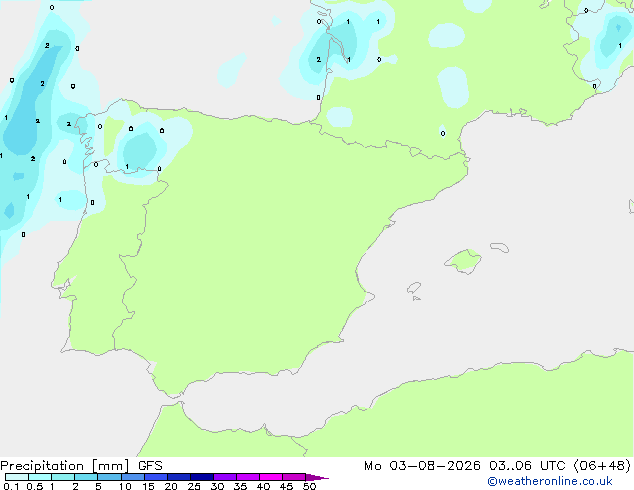Click the Menorca island outline on the map
Screen dimensions: 634x490
(x=499, y=247)
